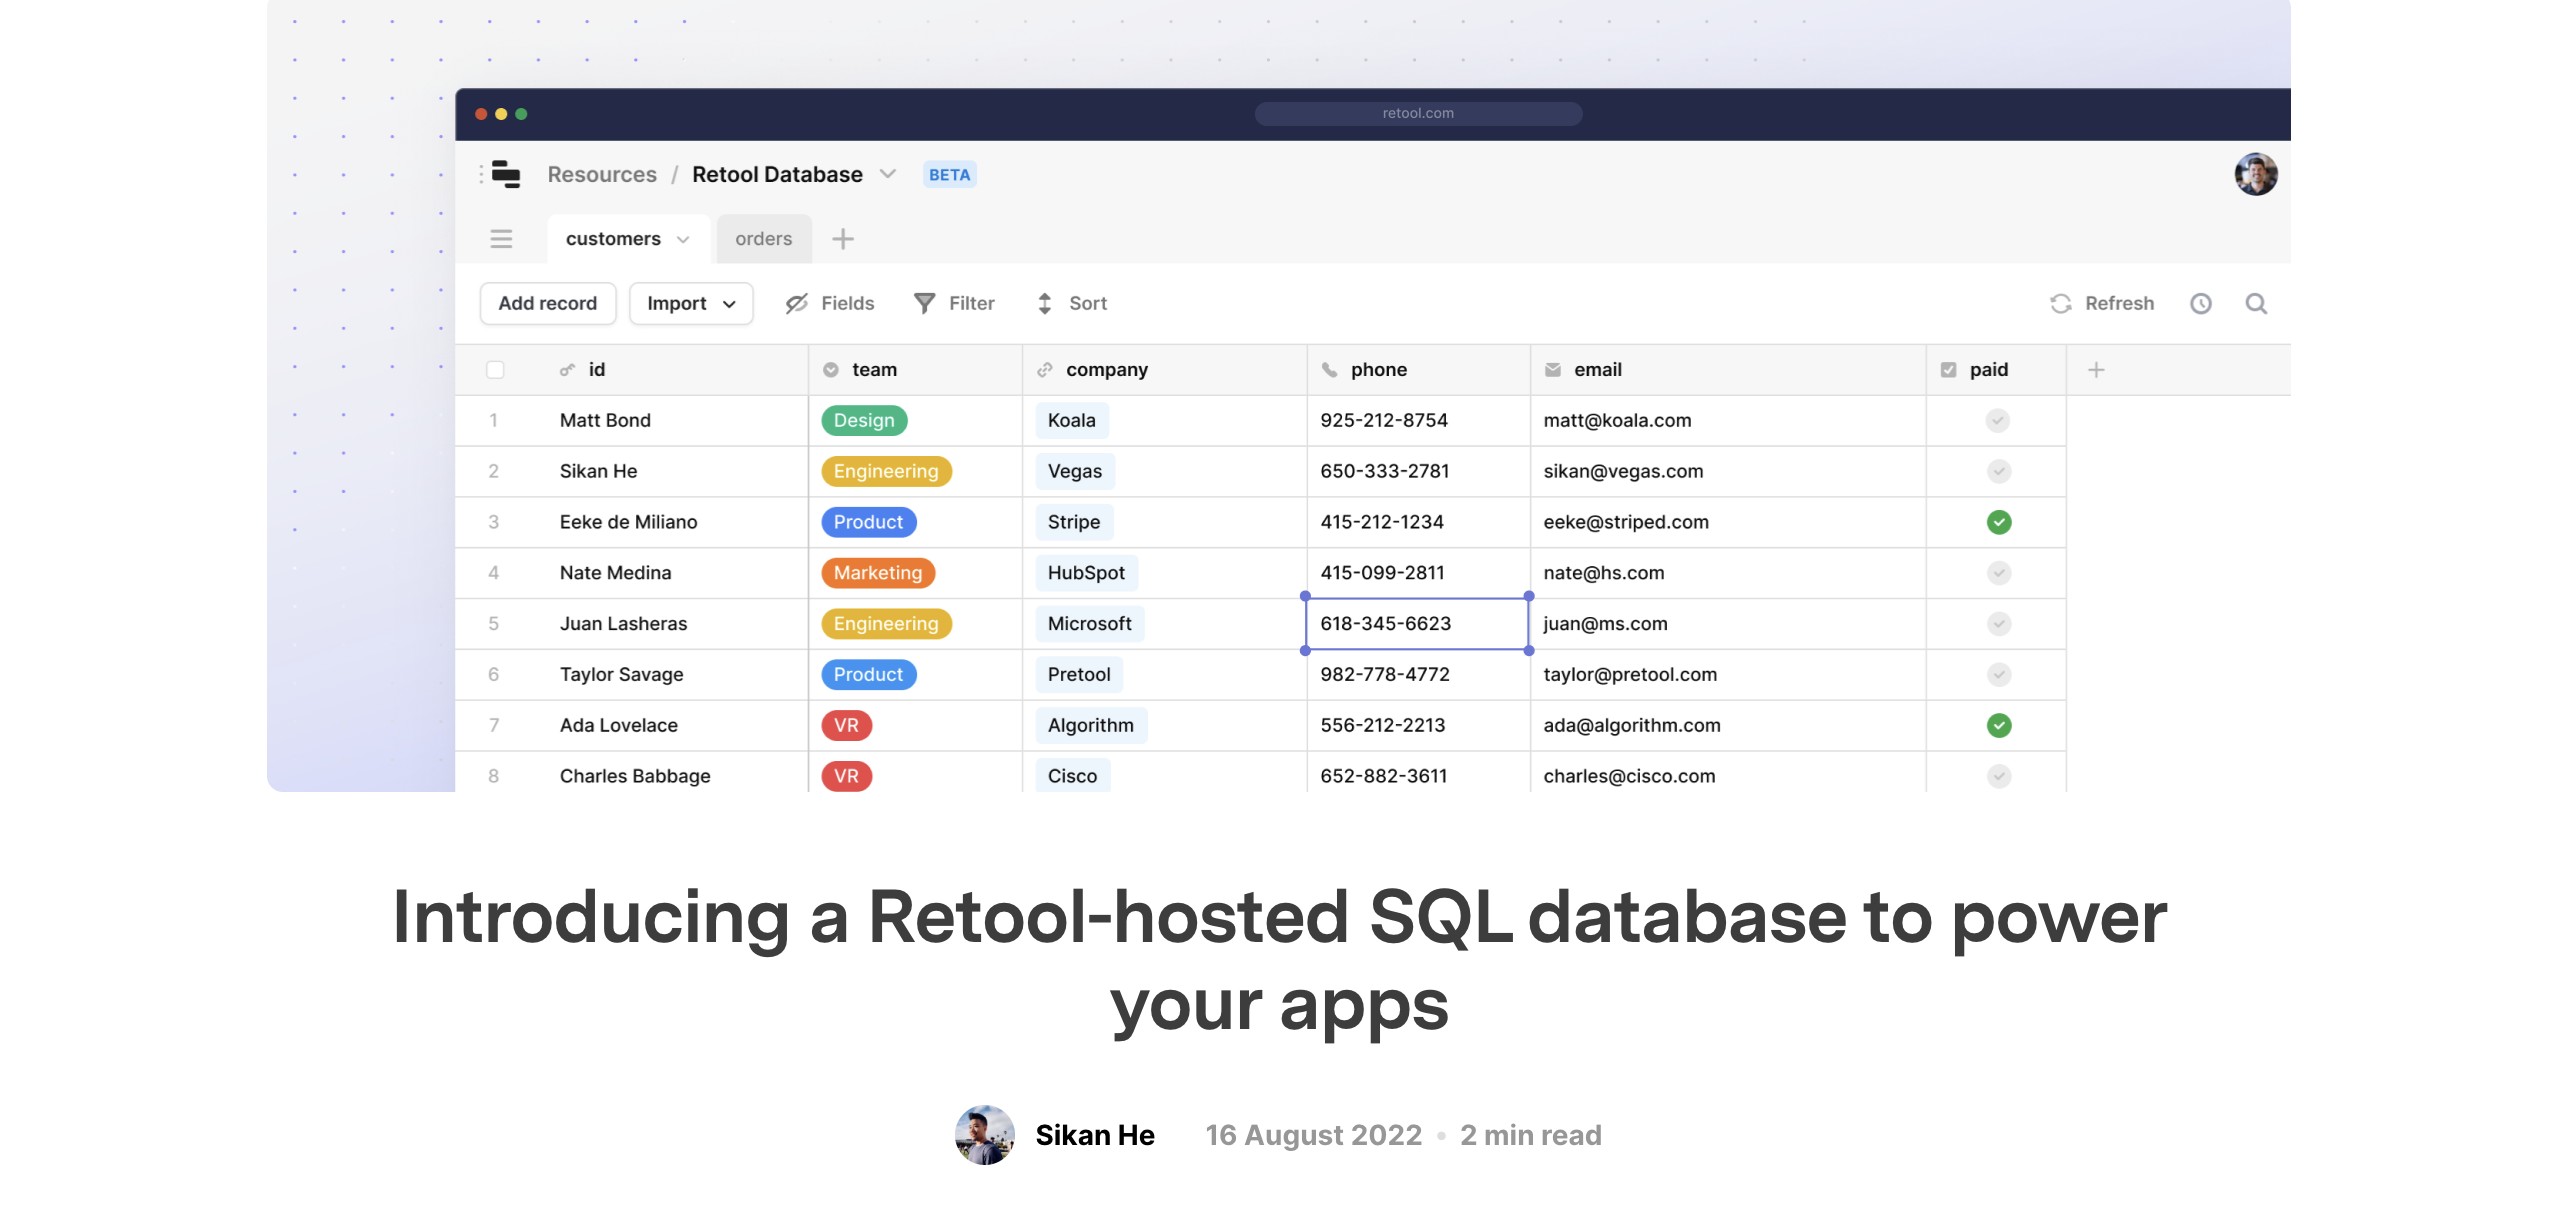Click company column link icon

[x=1045, y=370]
